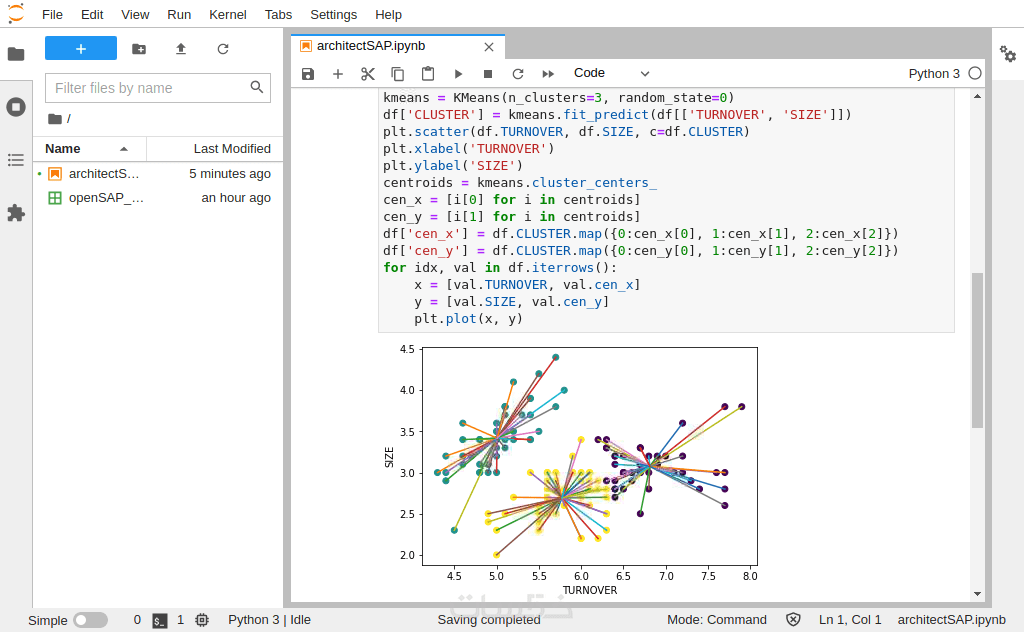Screen dimensions: 1024x632
Task: Copy the selected cell
Action: point(397,74)
